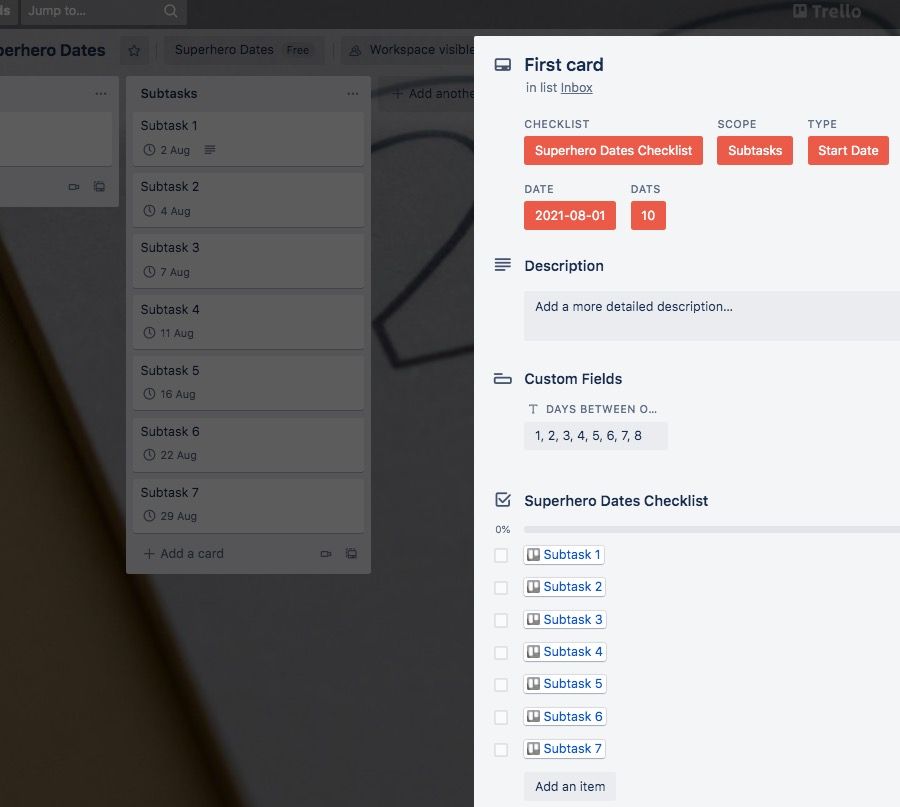Viewport: 900px width, 807px height.
Task: Follow the Inbox list link
Action: (576, 87)
